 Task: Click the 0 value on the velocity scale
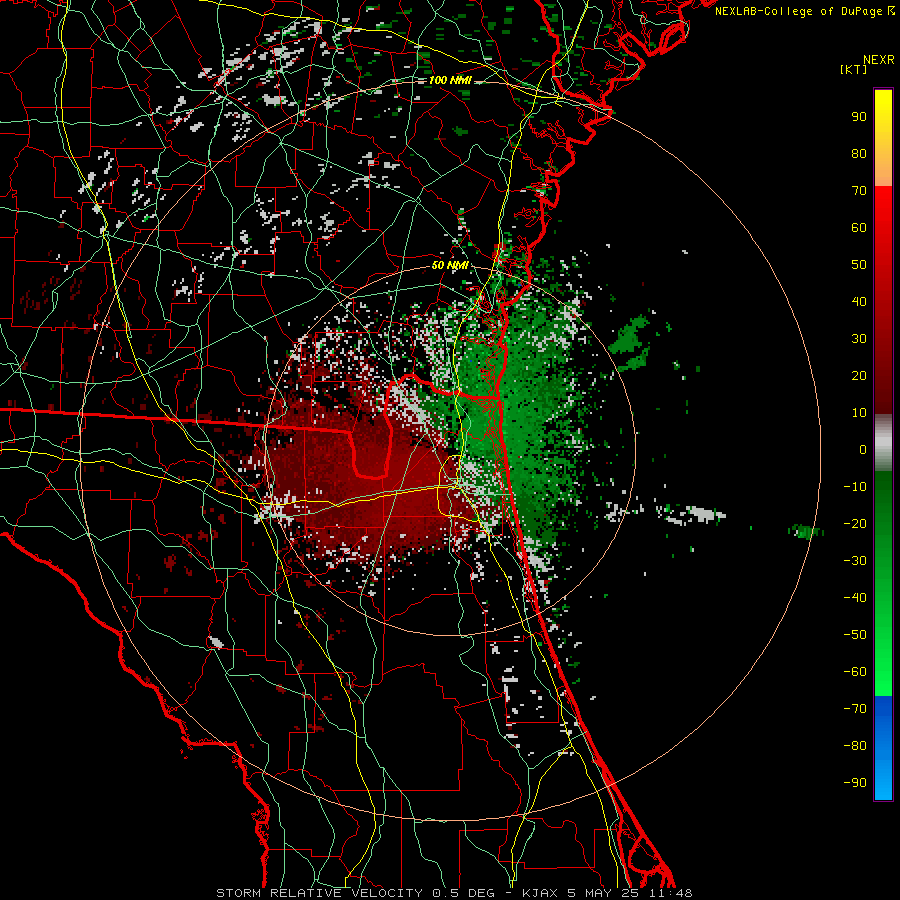tap(863, 449)
